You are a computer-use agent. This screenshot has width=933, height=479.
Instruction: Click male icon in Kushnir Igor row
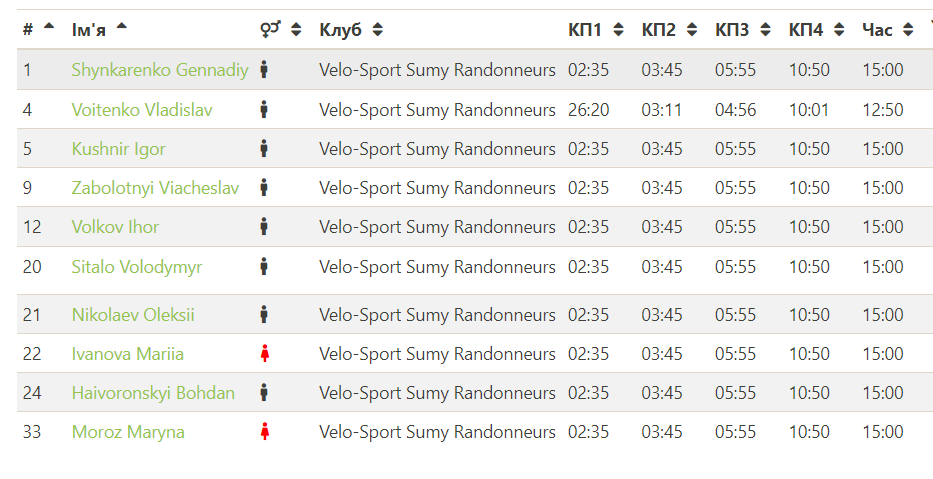click(264, 149)
